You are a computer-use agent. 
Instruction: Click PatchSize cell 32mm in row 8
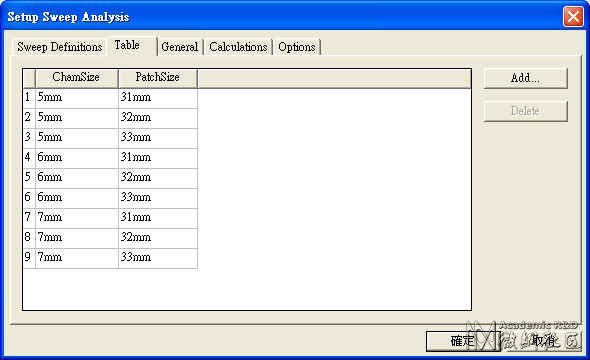[x=158, y=238]
